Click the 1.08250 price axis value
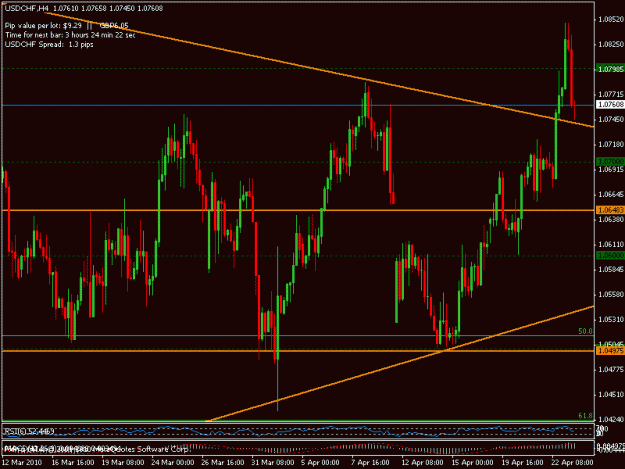 pyautogui.click(x=611, y=44)
